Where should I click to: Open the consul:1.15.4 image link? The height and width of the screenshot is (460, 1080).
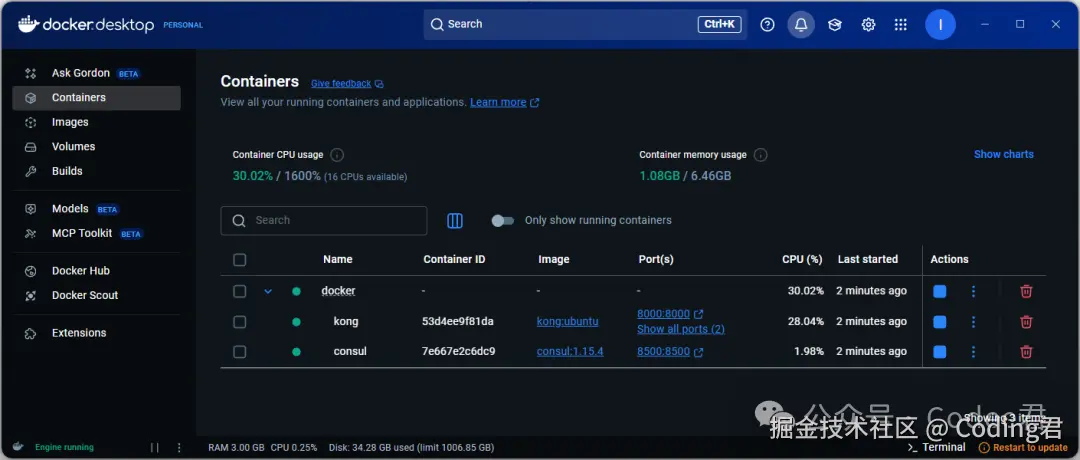[570, 352]
